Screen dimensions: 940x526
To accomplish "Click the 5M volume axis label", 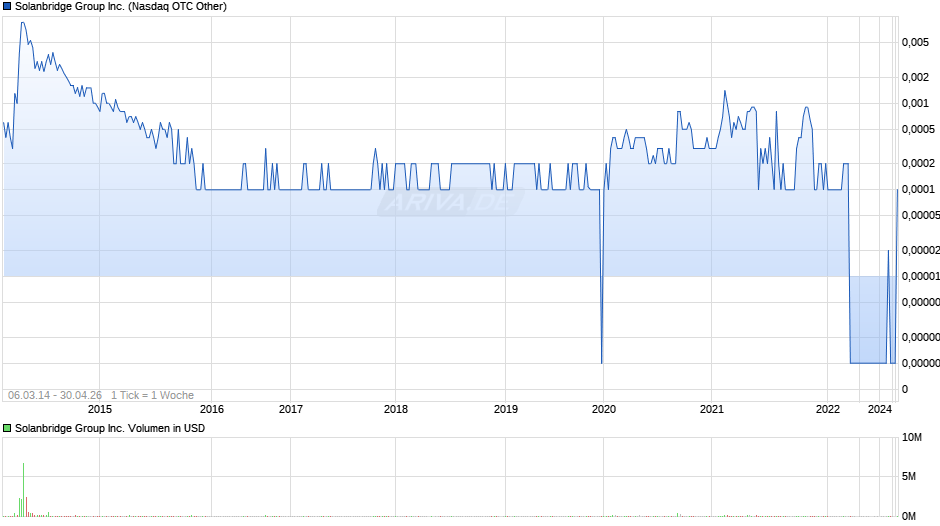I will [x=909, y=477].
